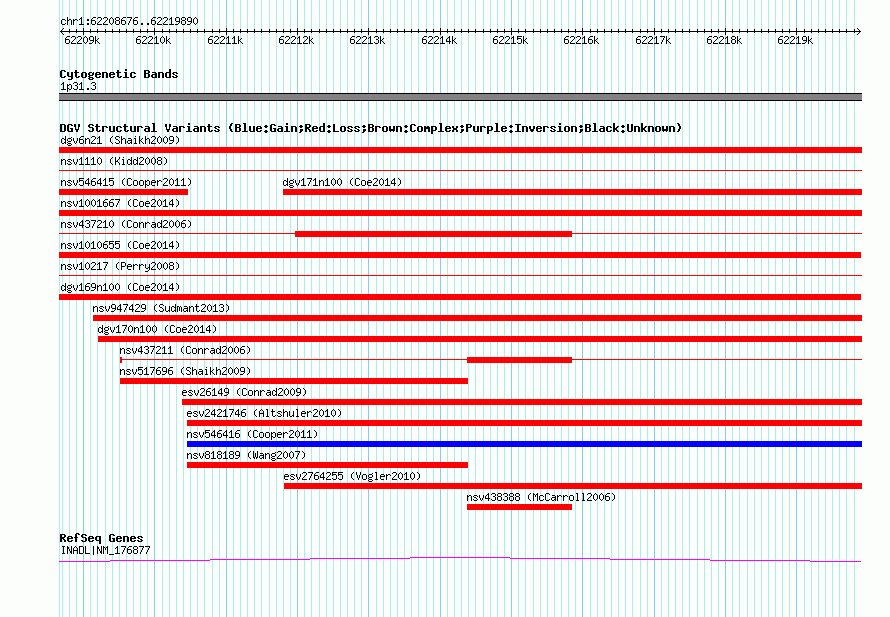890x617 pixels.
Task: Click the dgv170n100 (Coe2014) label
Action: 157,329
